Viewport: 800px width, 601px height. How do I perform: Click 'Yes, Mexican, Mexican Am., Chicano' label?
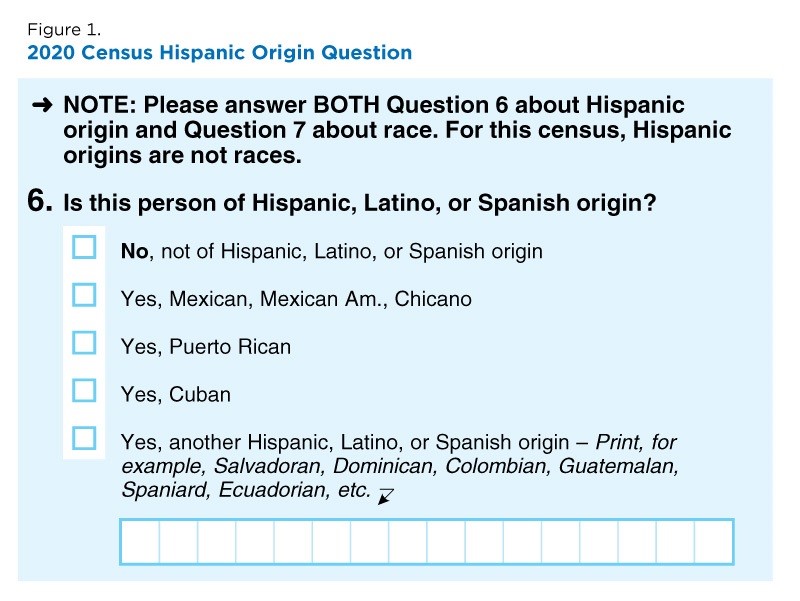coord(296,299)
